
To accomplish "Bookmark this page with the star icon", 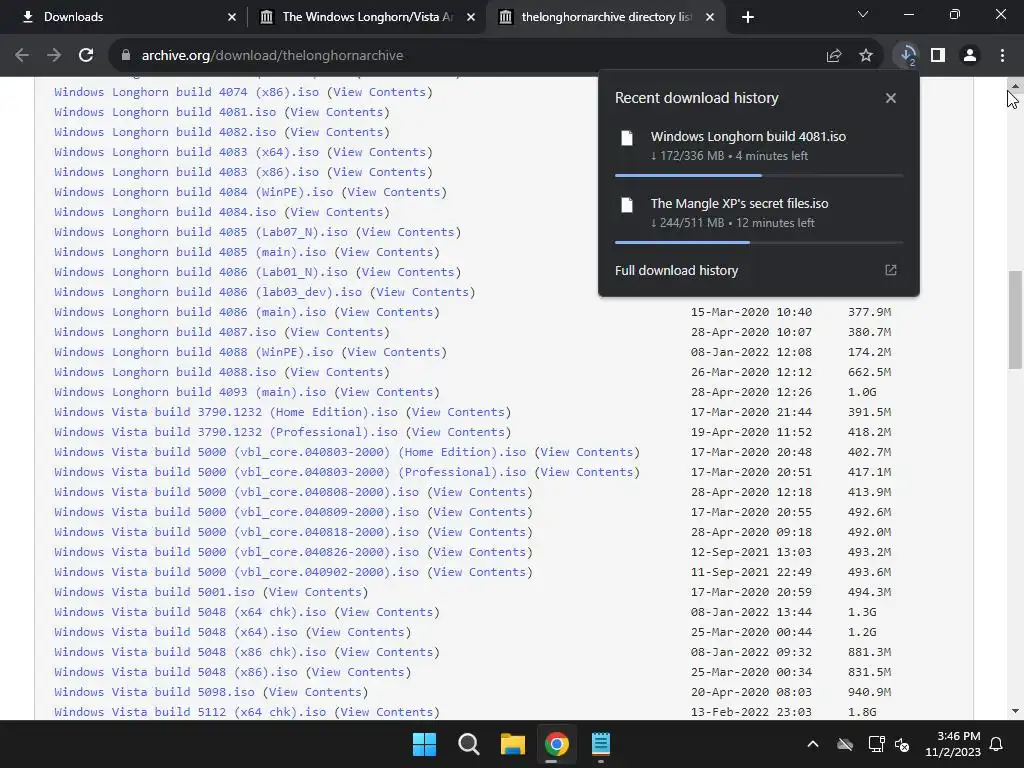I will coord(866,56).
